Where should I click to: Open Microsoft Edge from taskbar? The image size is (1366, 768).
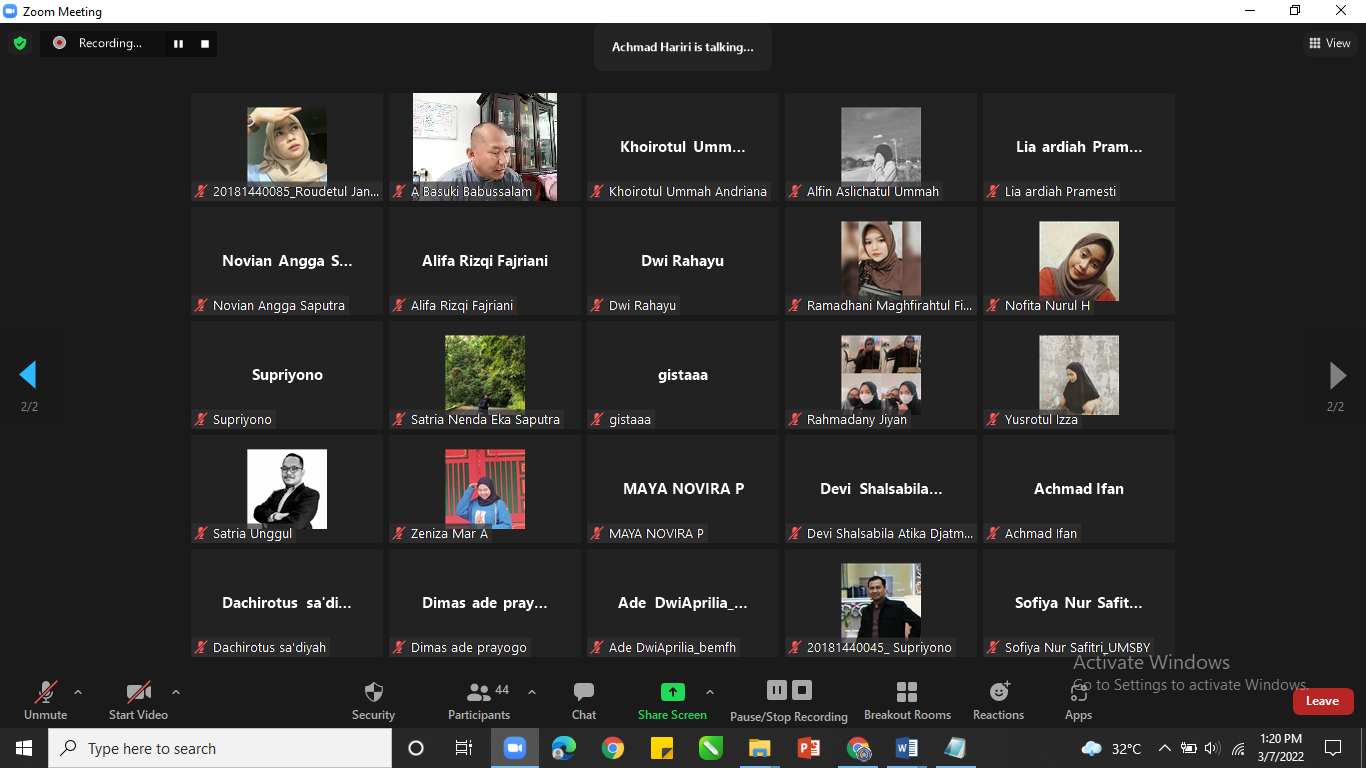coord(564,748)
